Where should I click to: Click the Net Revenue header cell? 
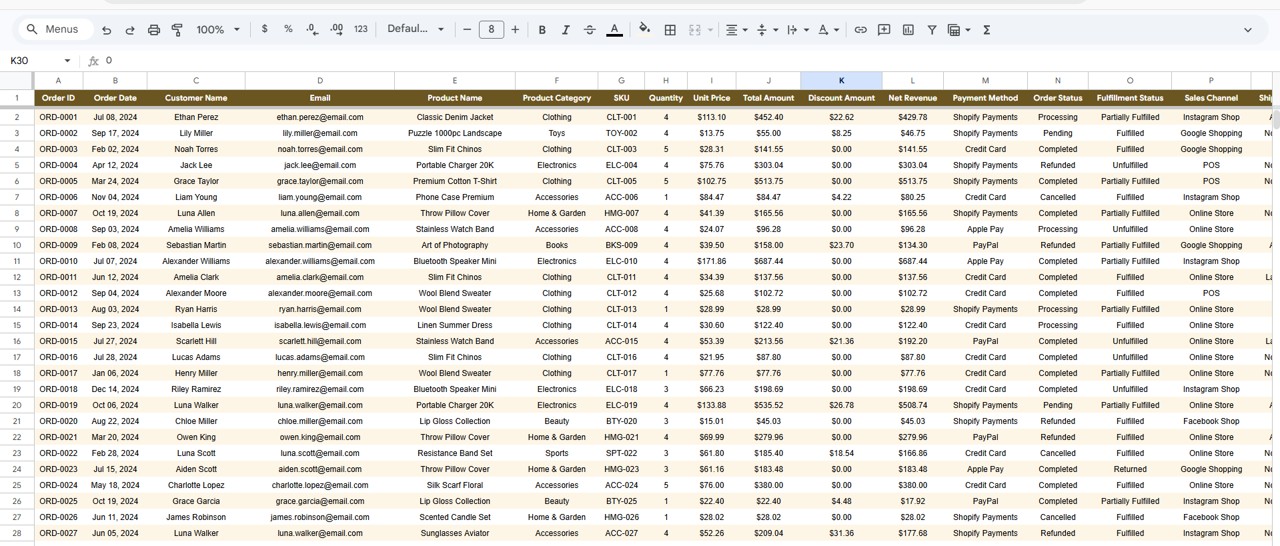tap(912, 98)
